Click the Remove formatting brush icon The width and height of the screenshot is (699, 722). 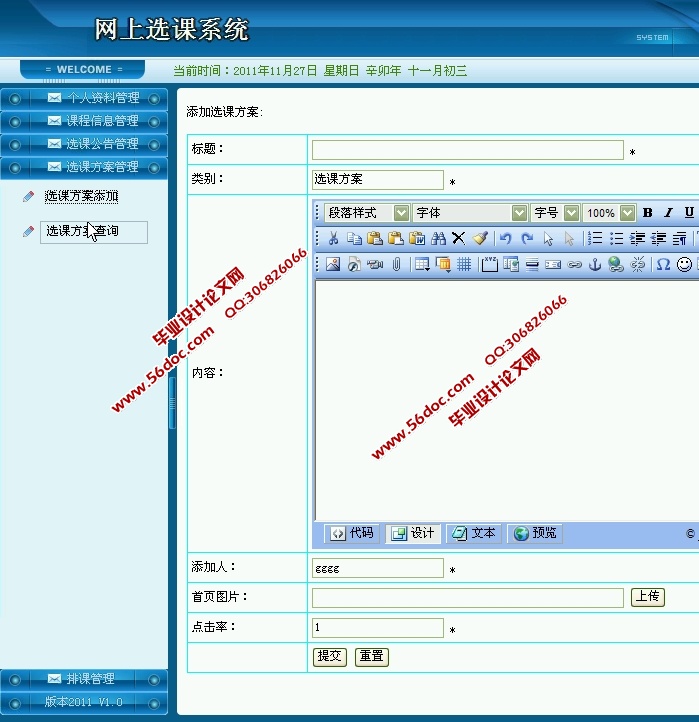pos(480,238)
